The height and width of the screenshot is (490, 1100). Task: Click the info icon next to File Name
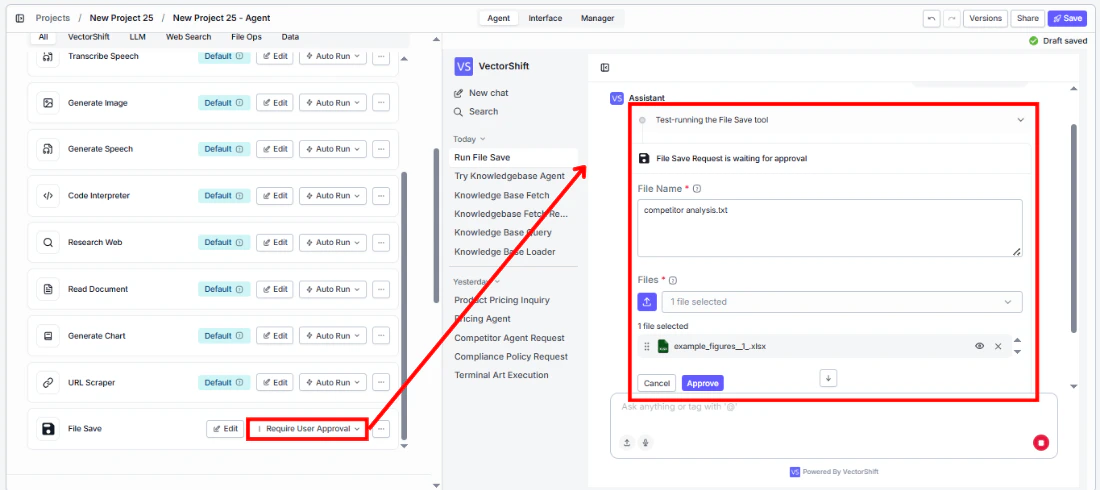click(x=697, y=189)
